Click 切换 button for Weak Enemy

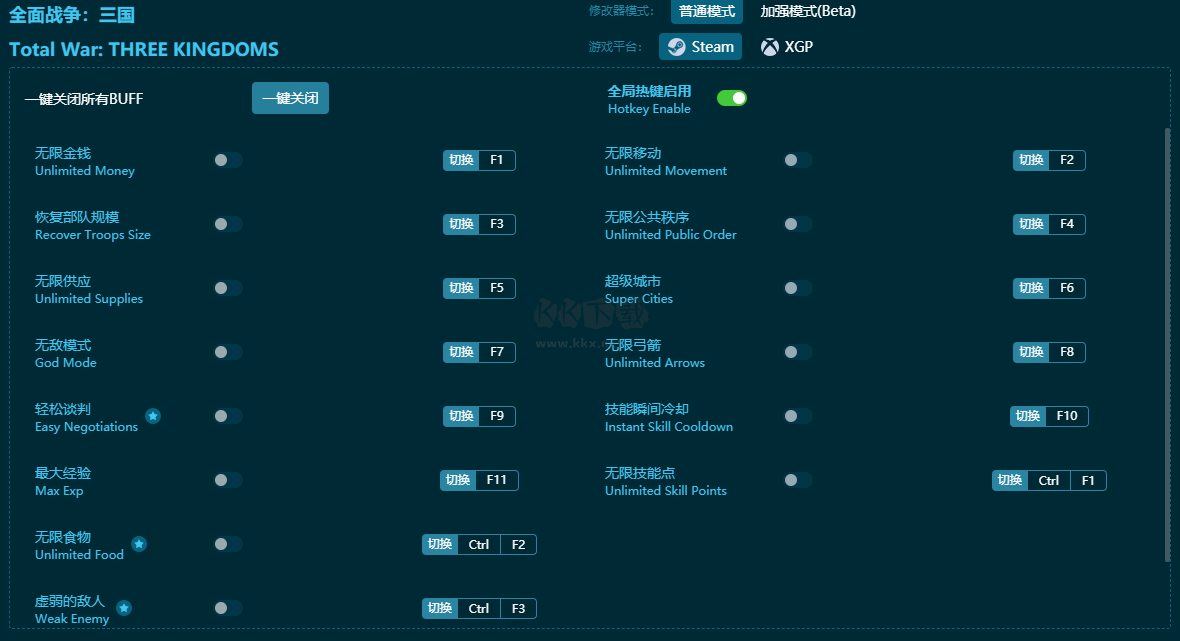tap(439, 608)
